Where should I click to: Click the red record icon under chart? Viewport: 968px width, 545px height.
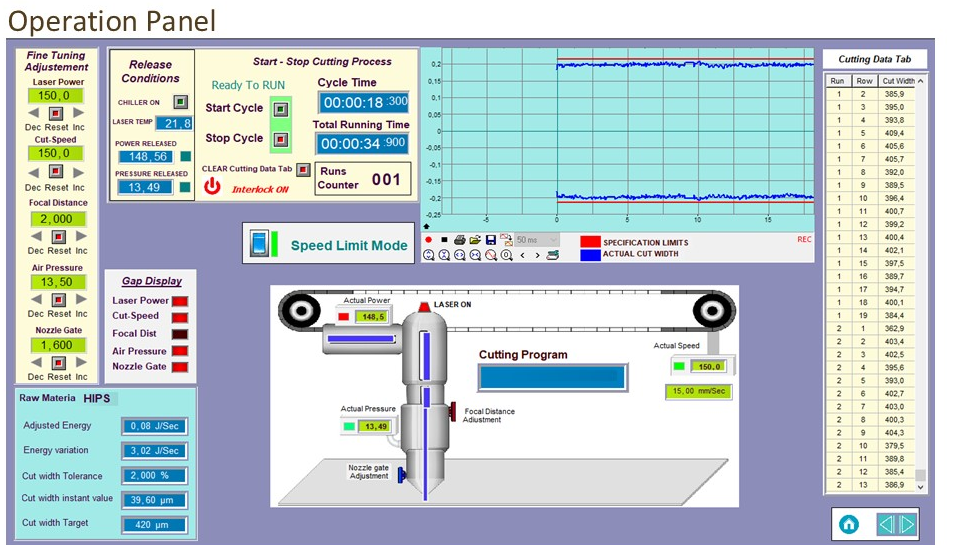click(428, 240)
